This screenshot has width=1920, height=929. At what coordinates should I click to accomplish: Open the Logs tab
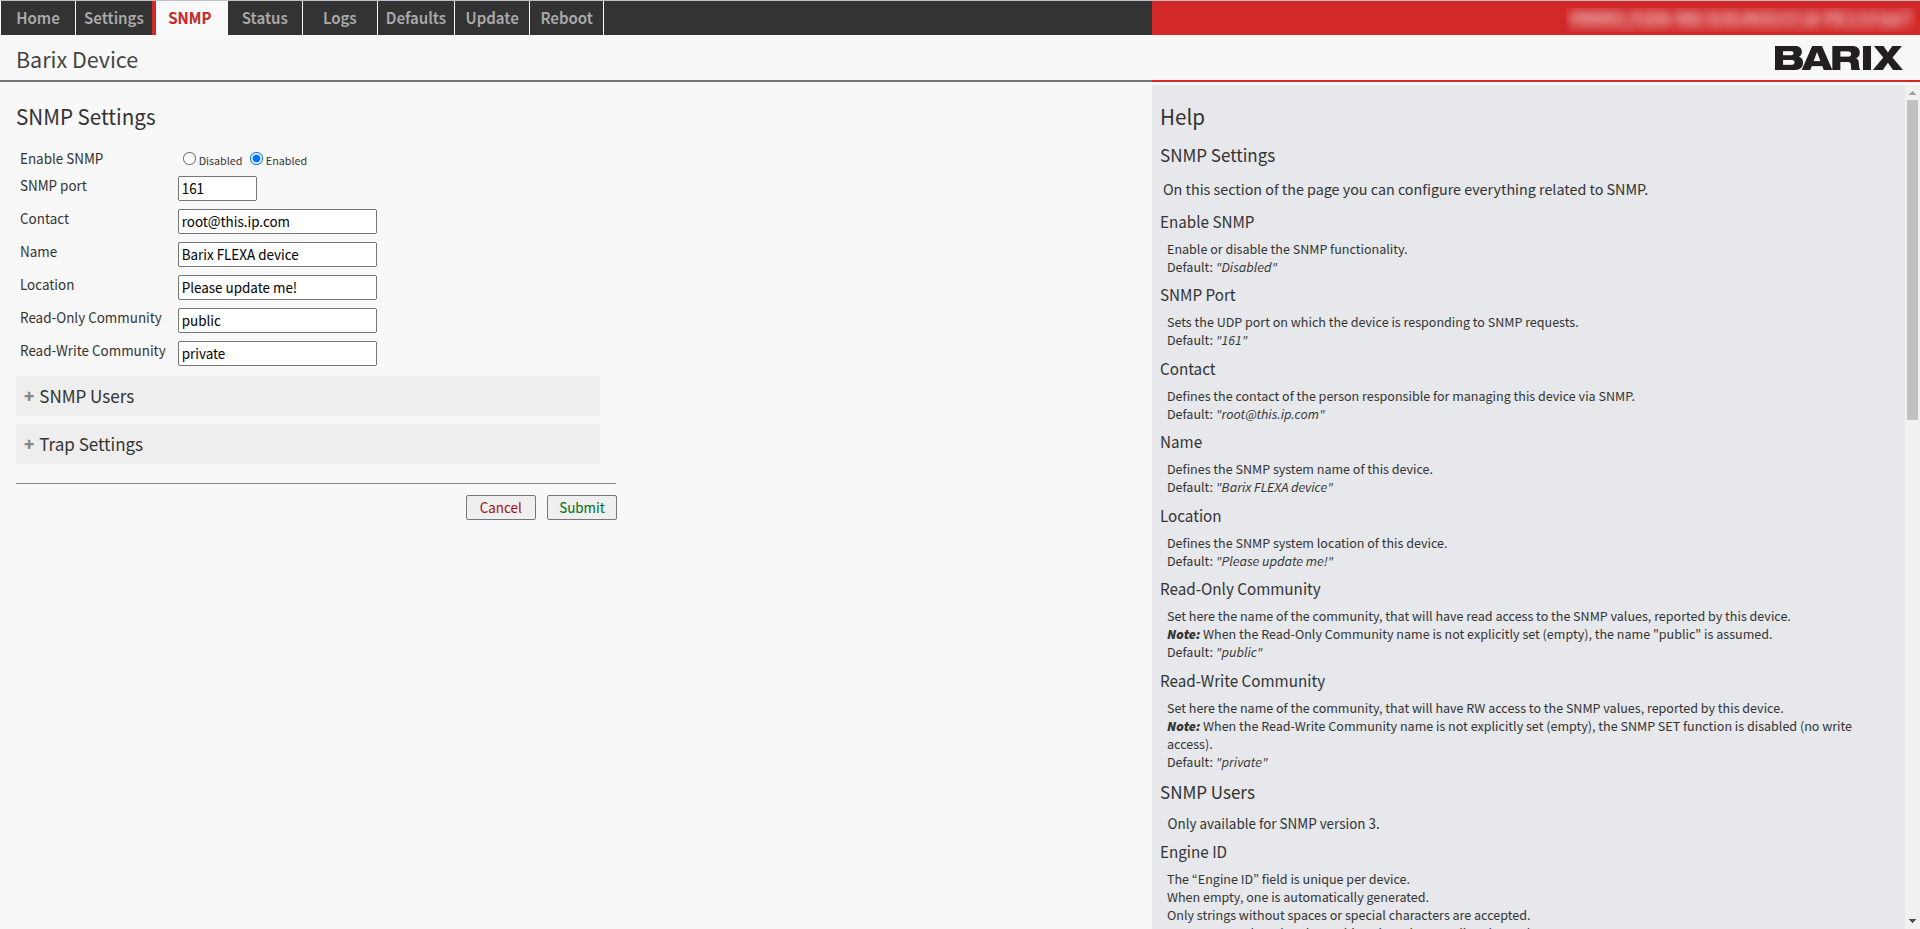click(339, 17)
